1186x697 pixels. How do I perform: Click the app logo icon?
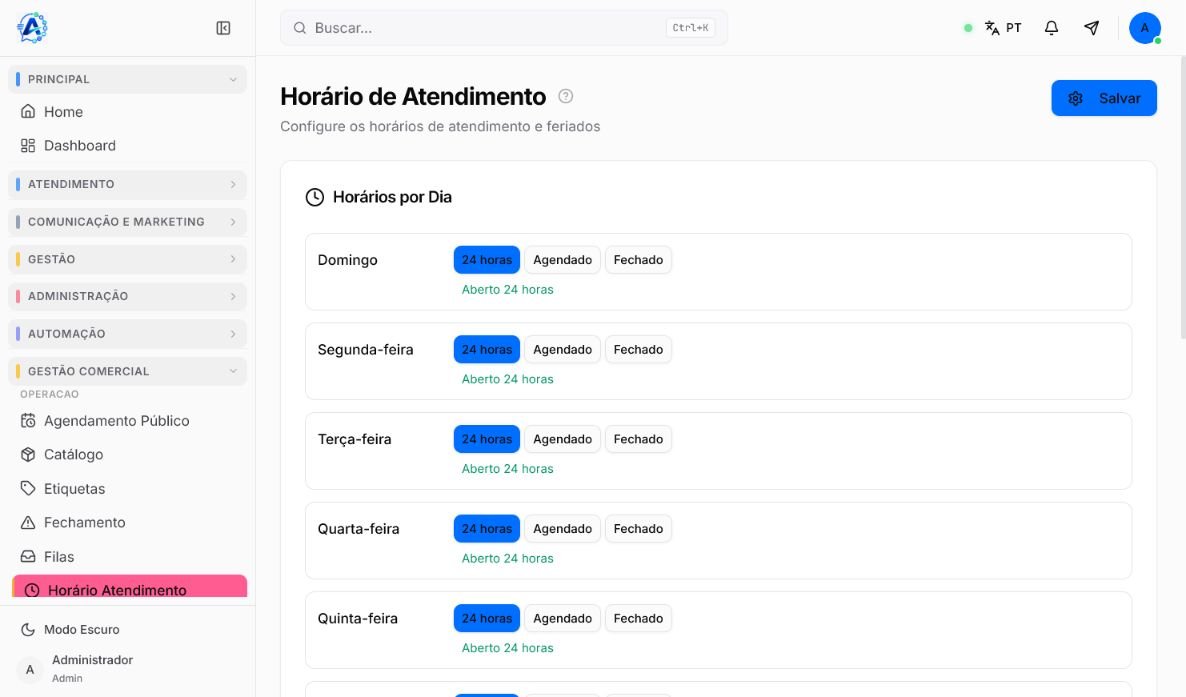[x=32, y=28]
